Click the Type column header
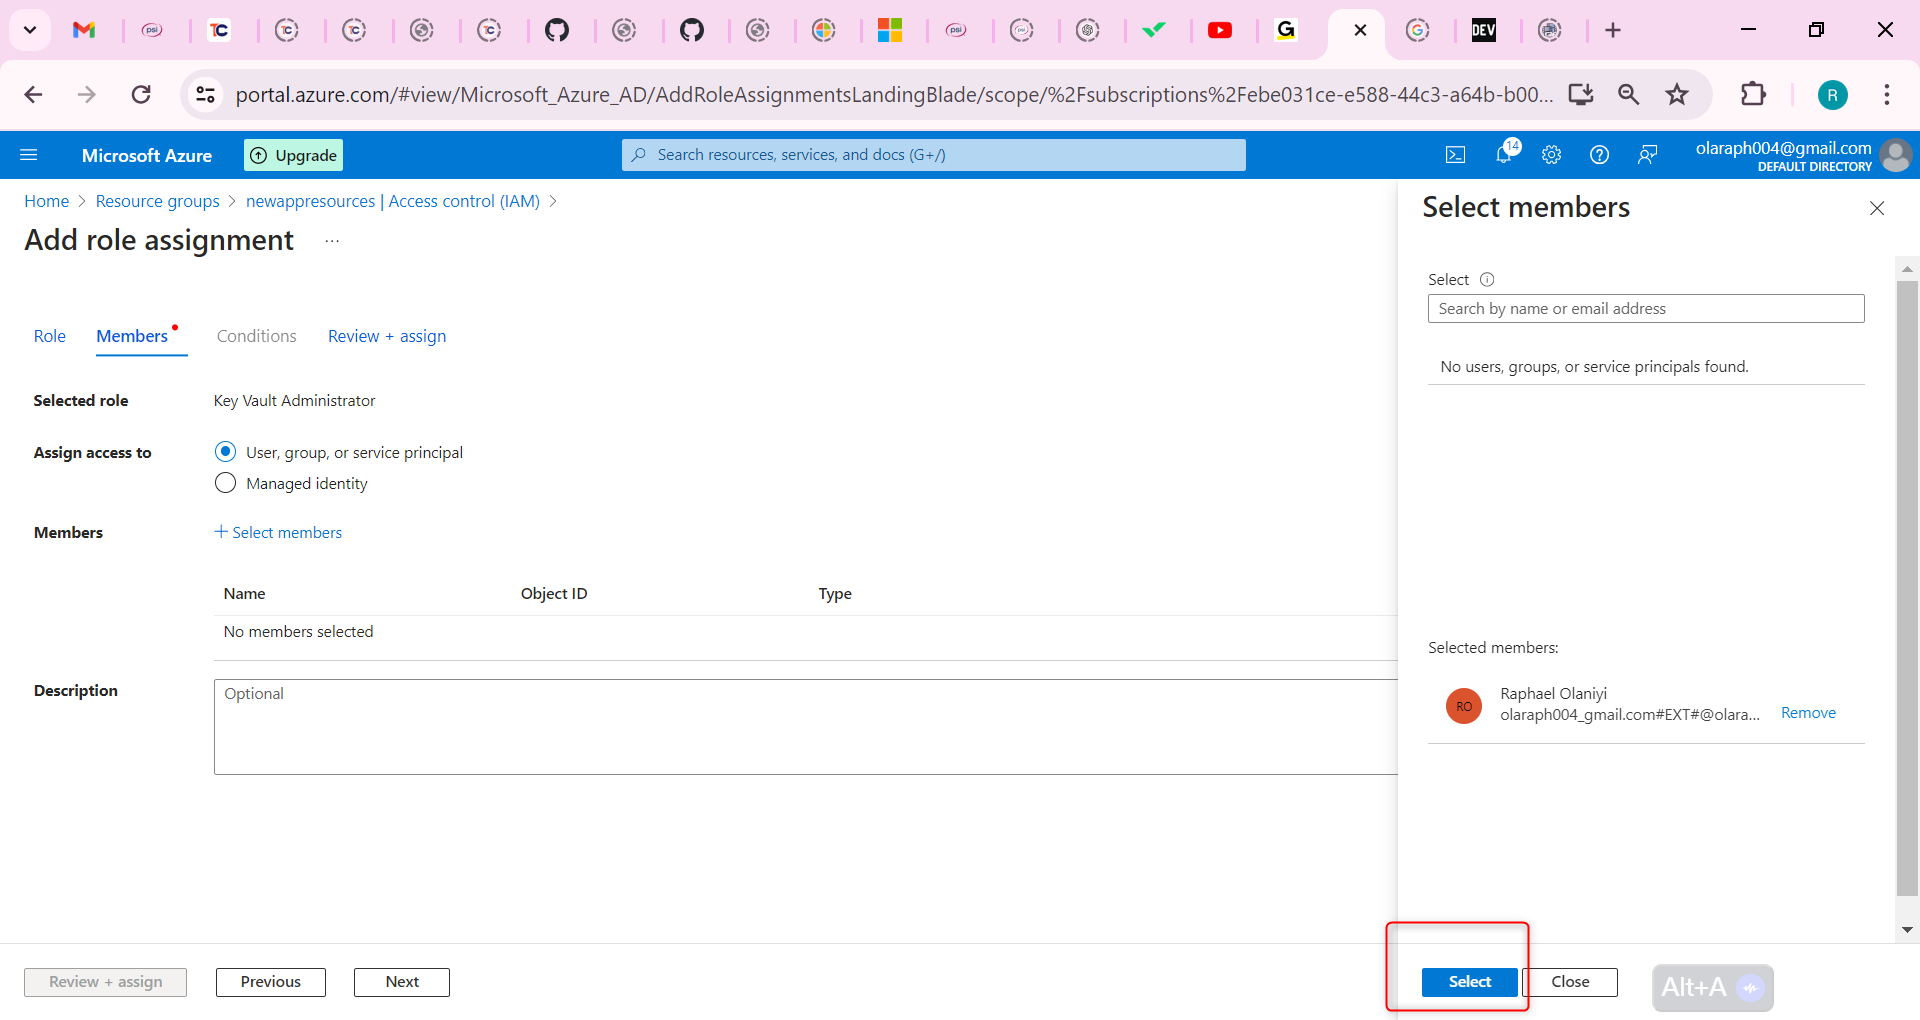1920x1020 pixels. [x=835, y=593]
